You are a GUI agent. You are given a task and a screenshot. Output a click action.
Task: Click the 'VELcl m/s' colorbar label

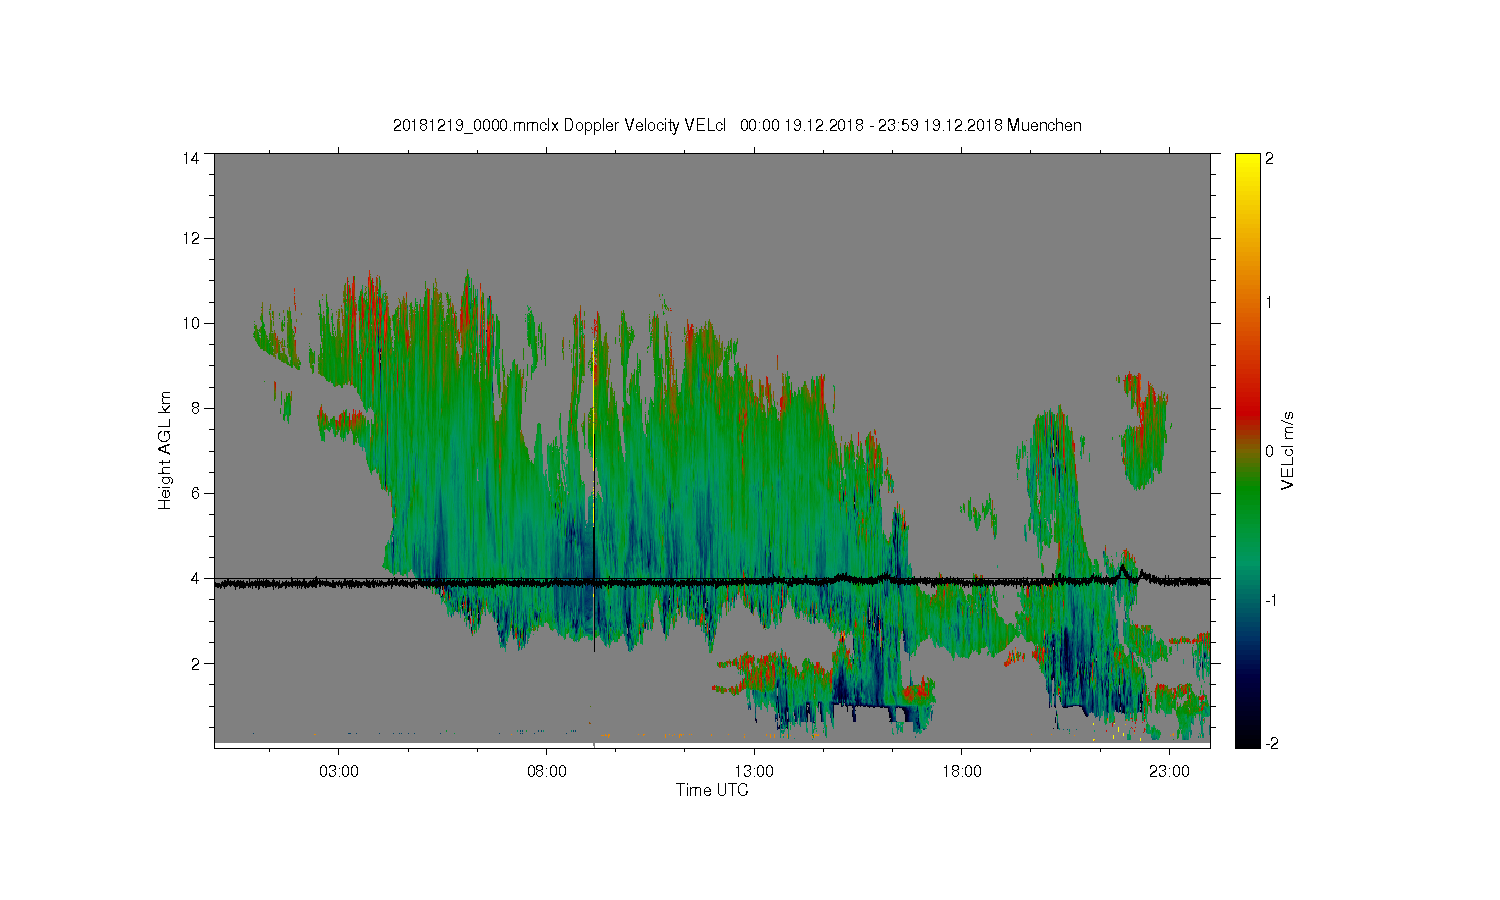(1288, 450)
